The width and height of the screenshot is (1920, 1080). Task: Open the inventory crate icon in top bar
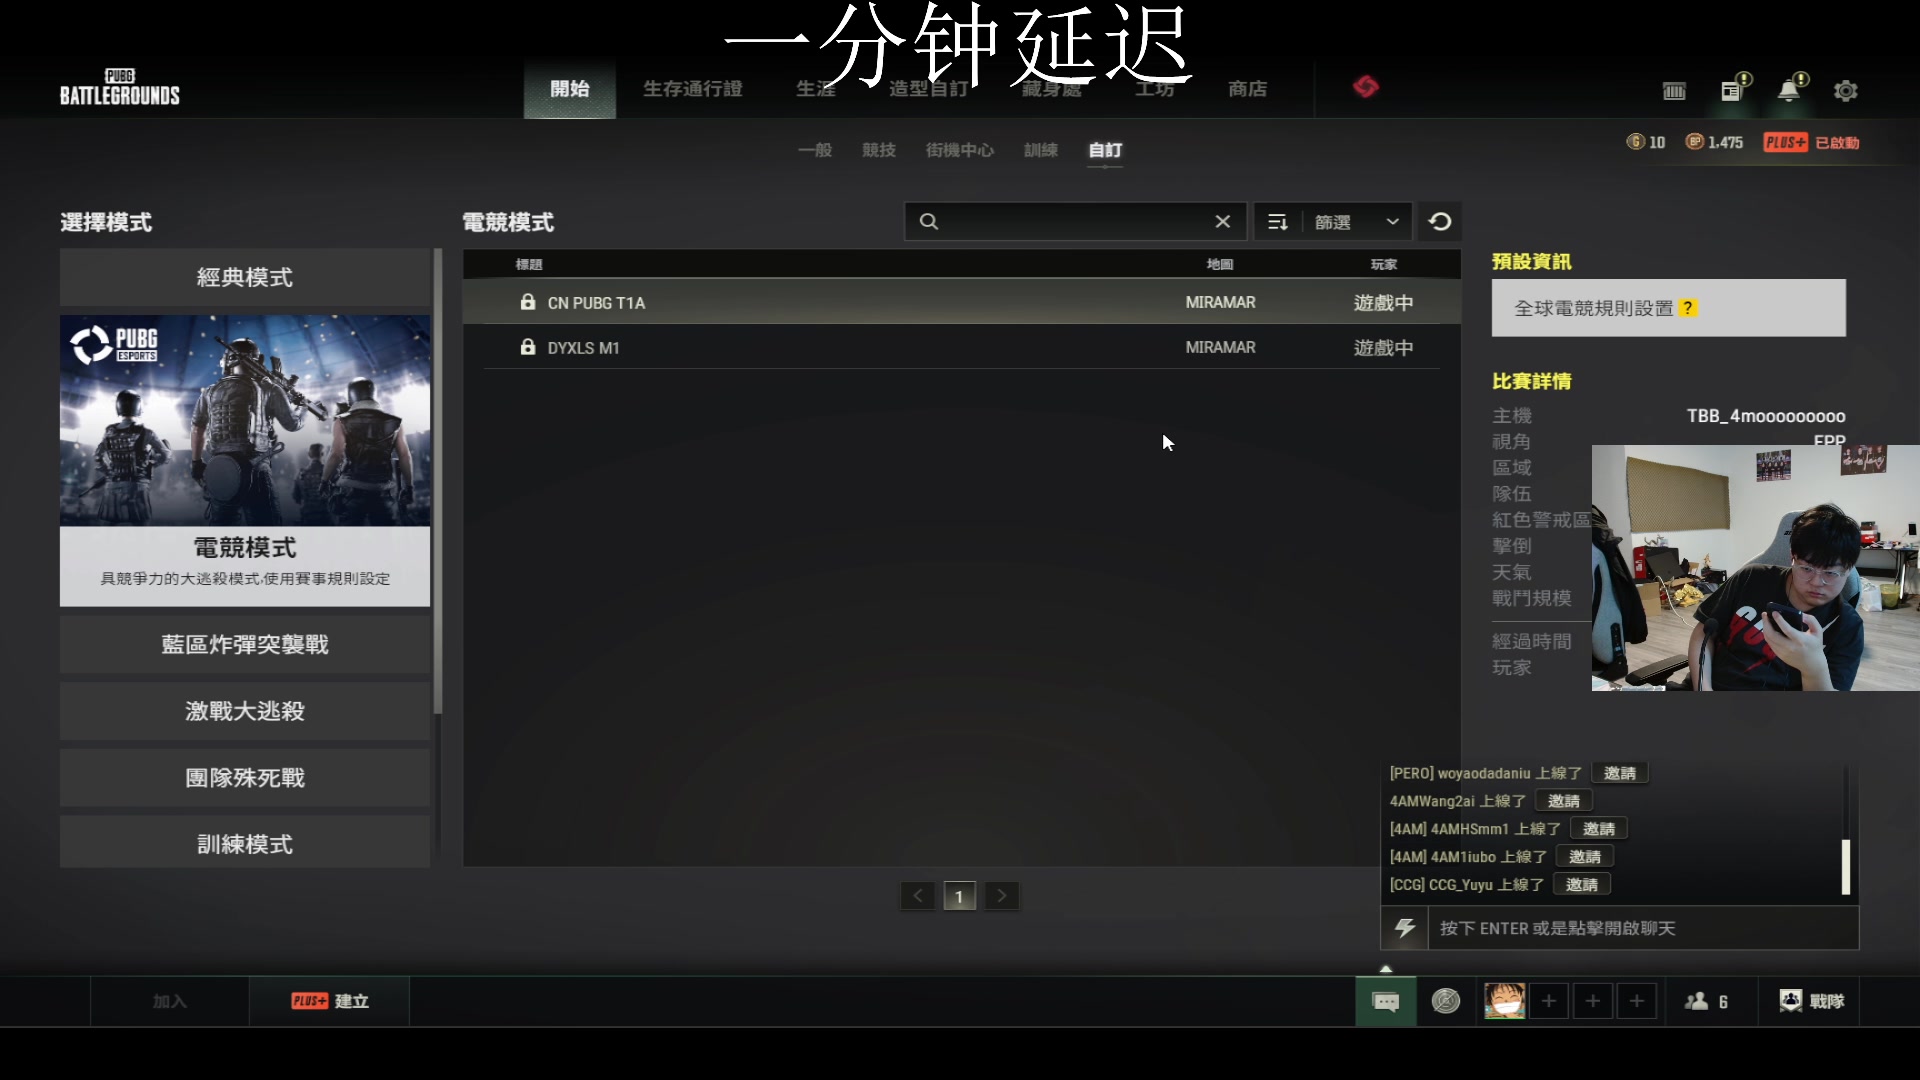tap(1674, 91)
